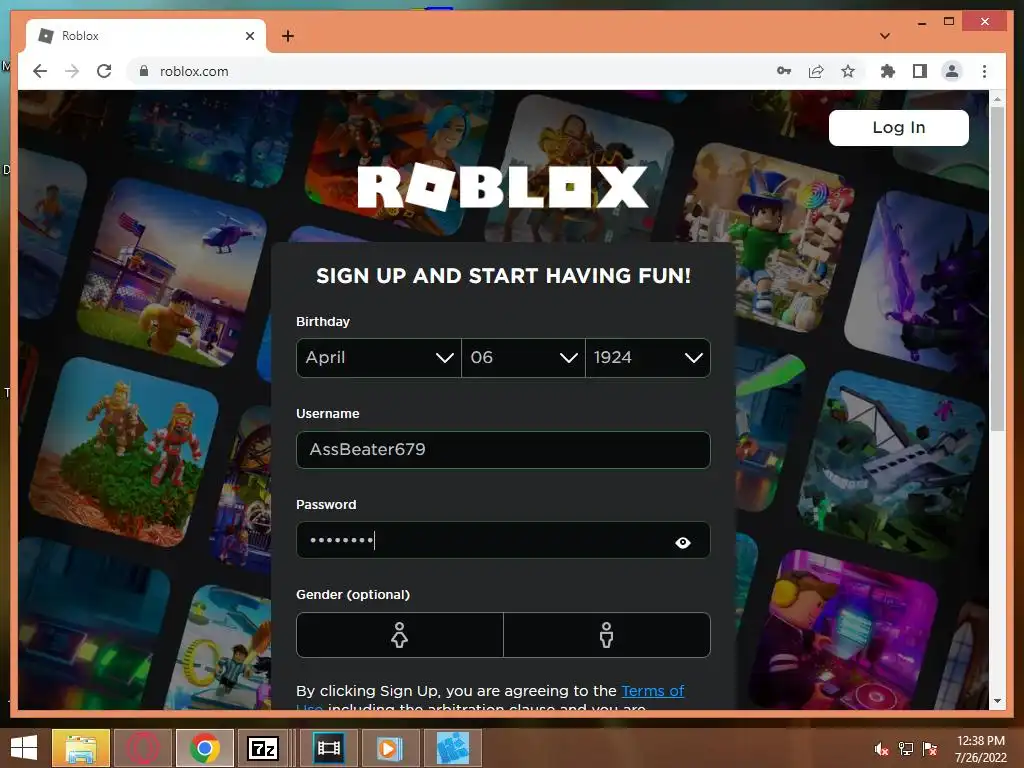Click the padlock site info icon
The width and height of the screenshot is (1024, 768).
pos(144,71)
